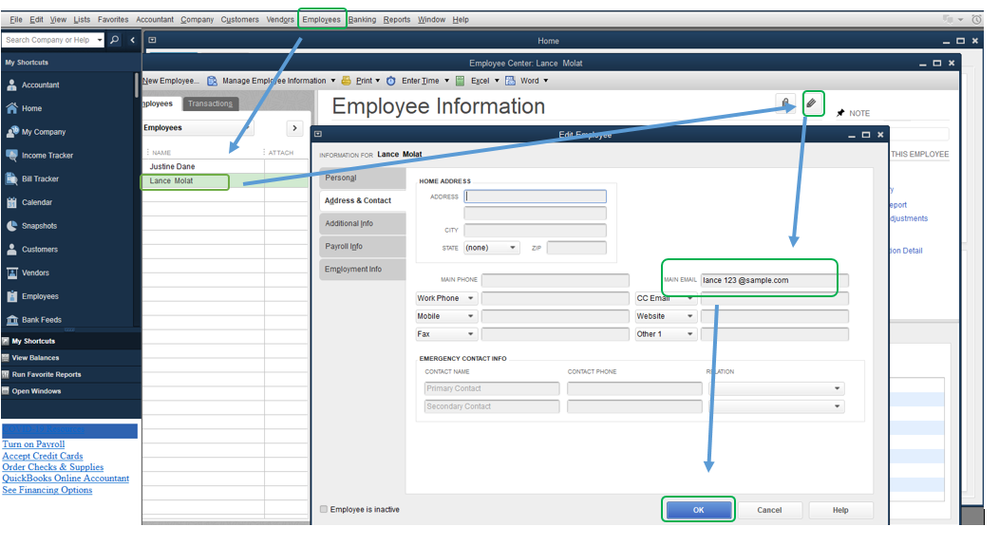The width and height of the screenshot is (999, 545).
Task: Open the Website field type dropdown
Action: 665,316
